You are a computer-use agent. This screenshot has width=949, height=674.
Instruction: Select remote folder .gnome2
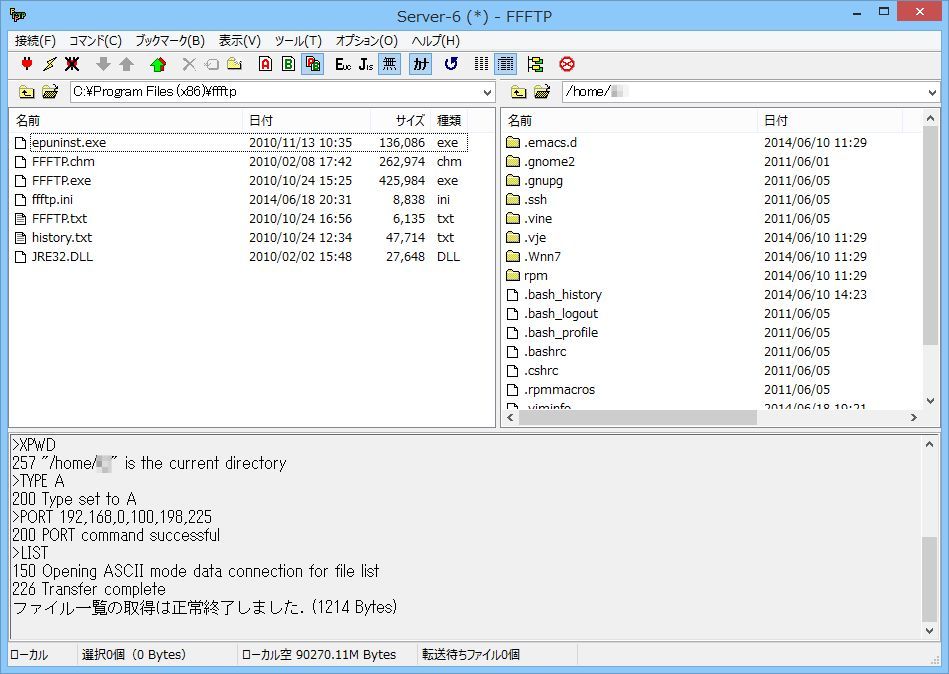(x=550, y=162)
